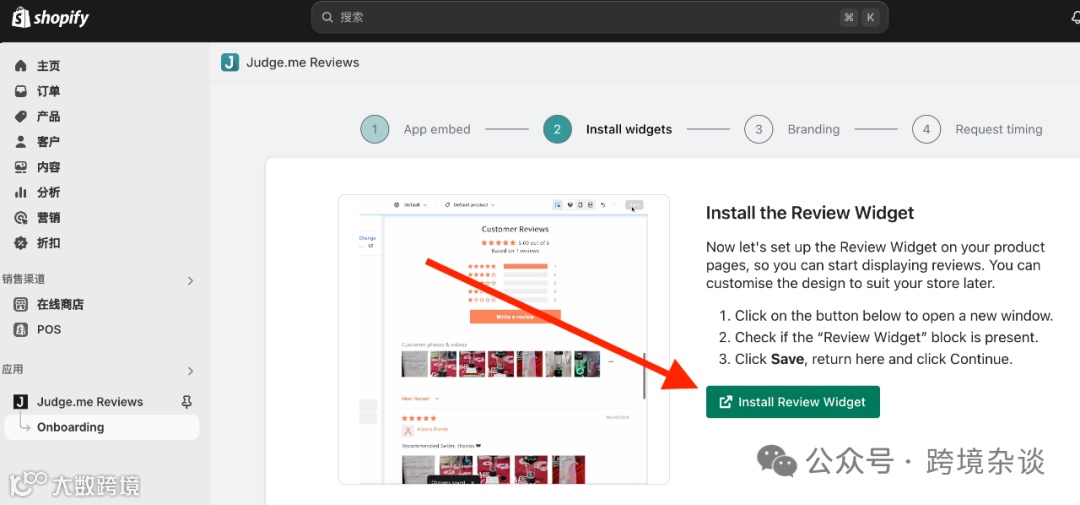
Task: Click the Install Review Widget button
Action: 793,402
